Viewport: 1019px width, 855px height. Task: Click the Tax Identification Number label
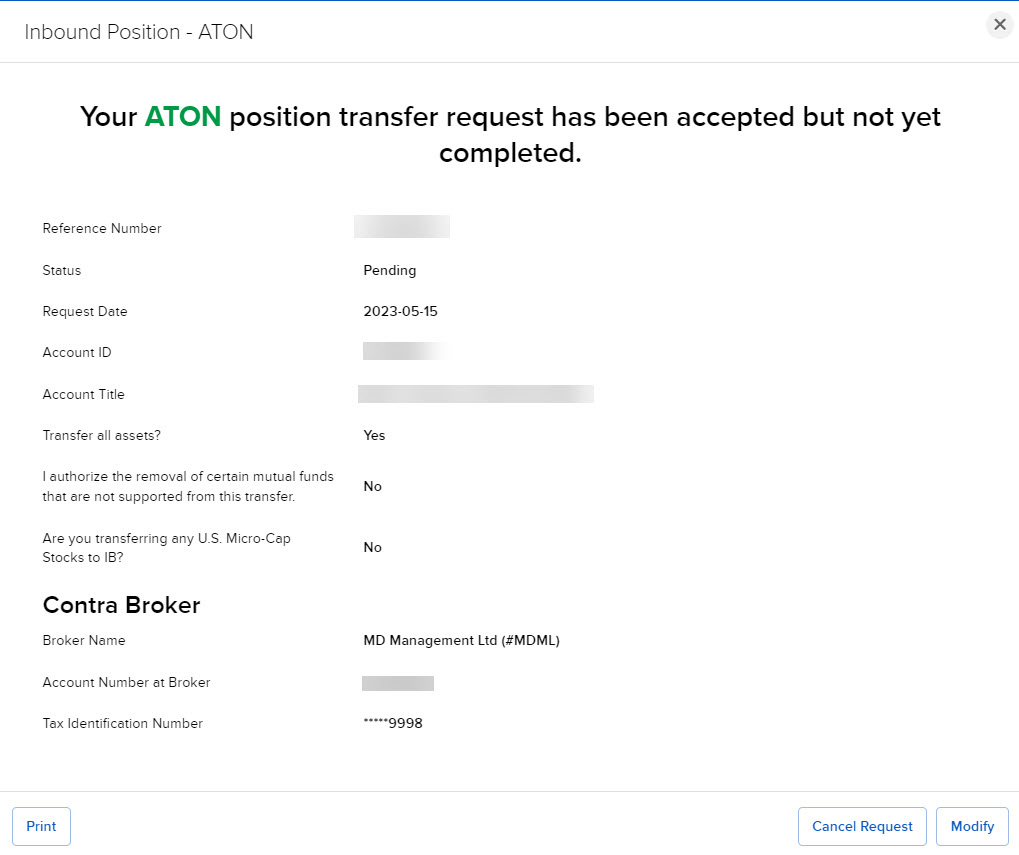pyautogui.click(x=122, y=723)
